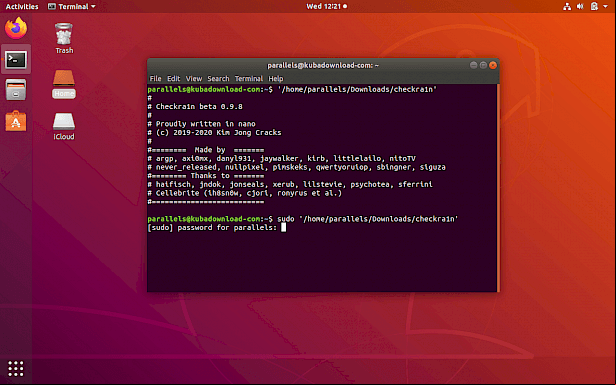Screen dimensions: 616x385
Task: Click 'Proudly written in nano' line
Action: click(202, 124)
